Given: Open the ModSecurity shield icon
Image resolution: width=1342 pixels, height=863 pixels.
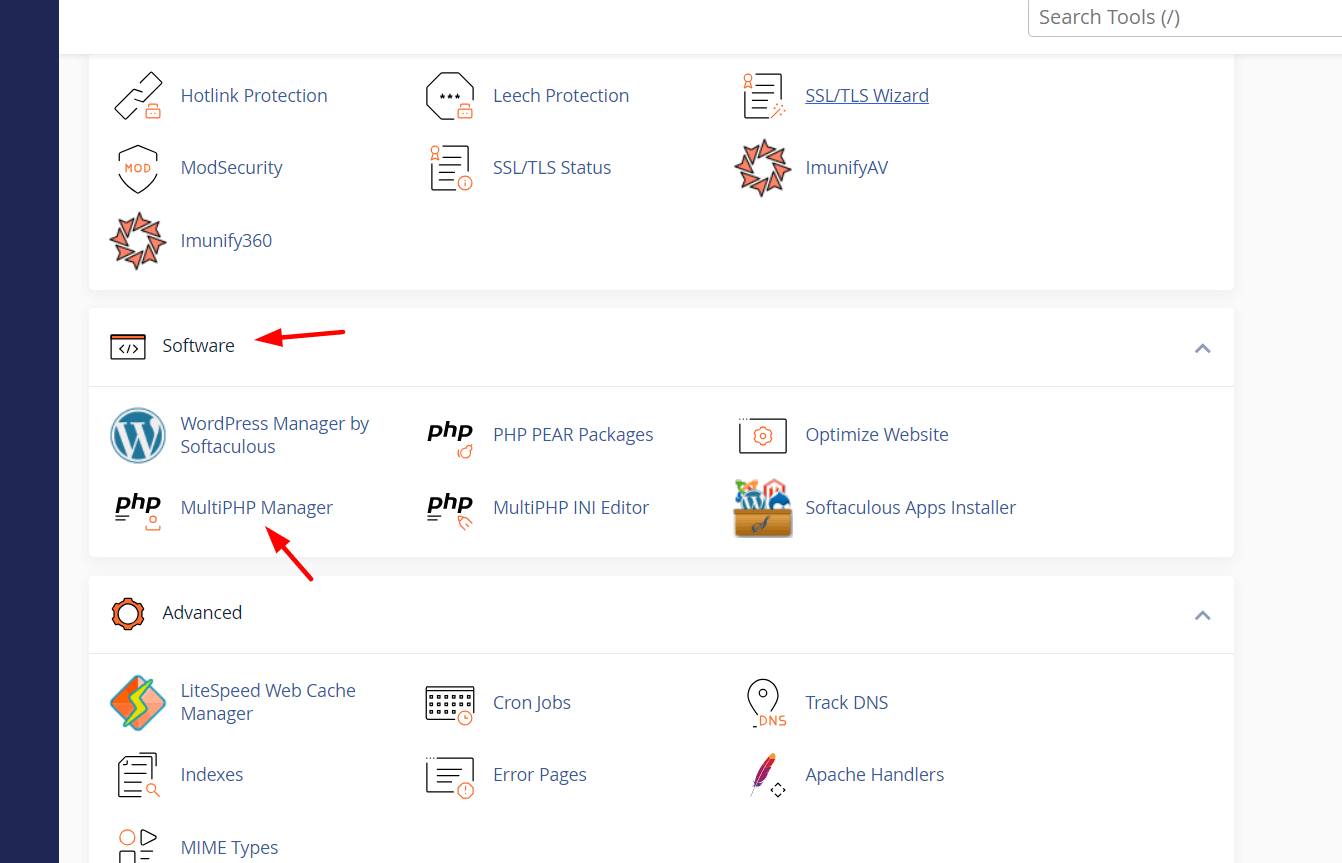Looking at the screenshot, I should pyautogui.click(x=138, y=168).
